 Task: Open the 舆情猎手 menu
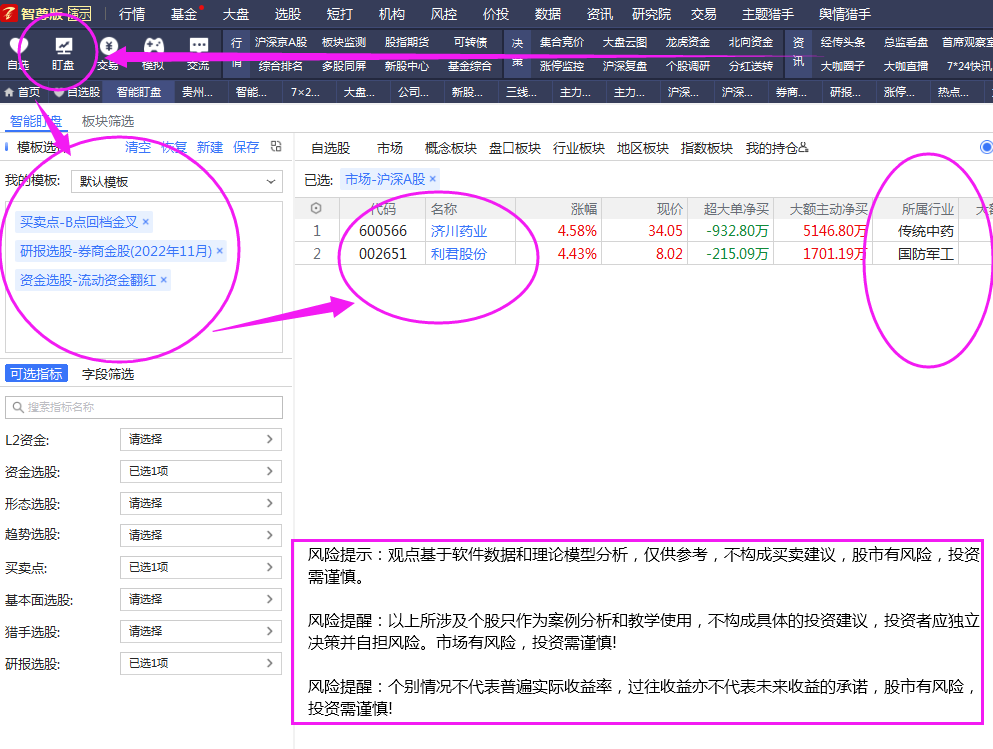coord(845,14)
